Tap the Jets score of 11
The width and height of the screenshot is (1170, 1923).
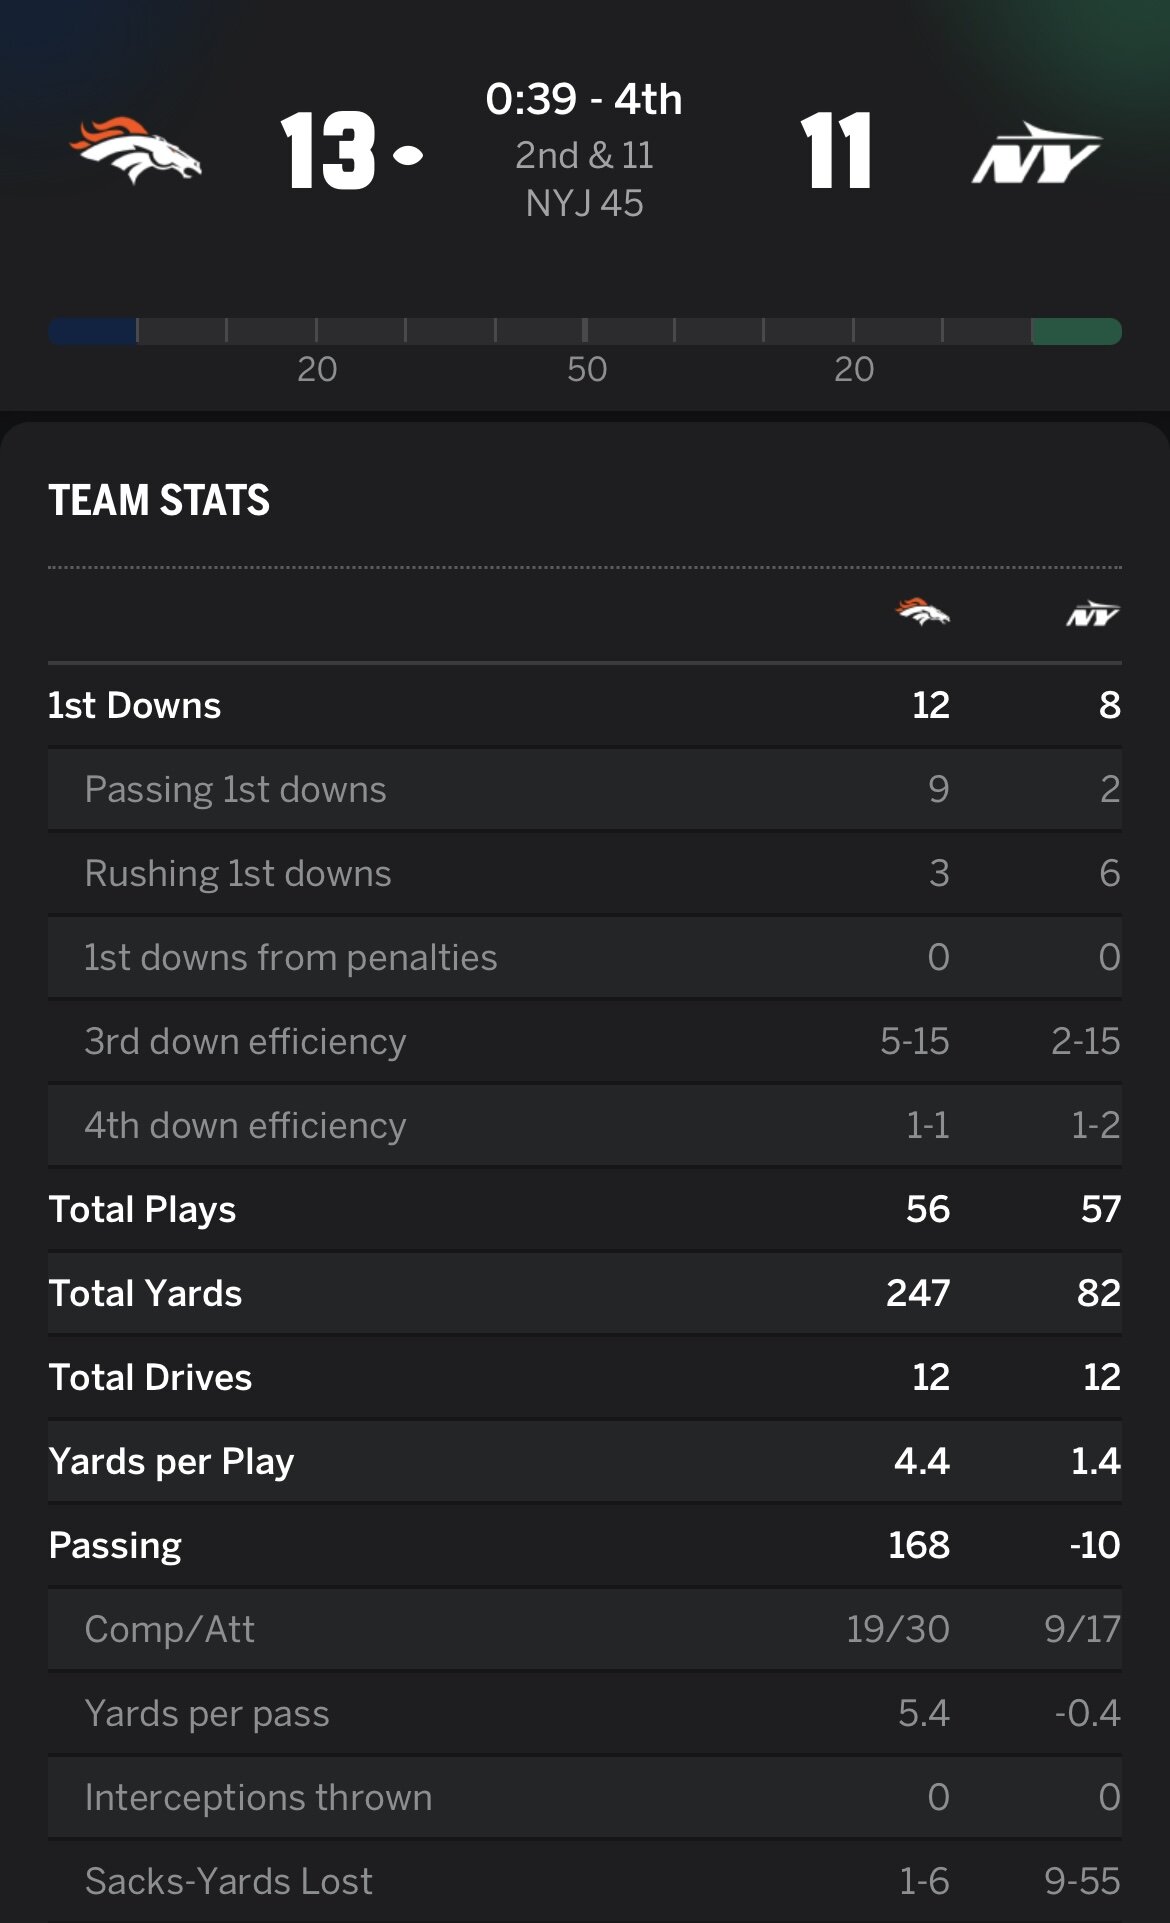[x=836, y=151]
